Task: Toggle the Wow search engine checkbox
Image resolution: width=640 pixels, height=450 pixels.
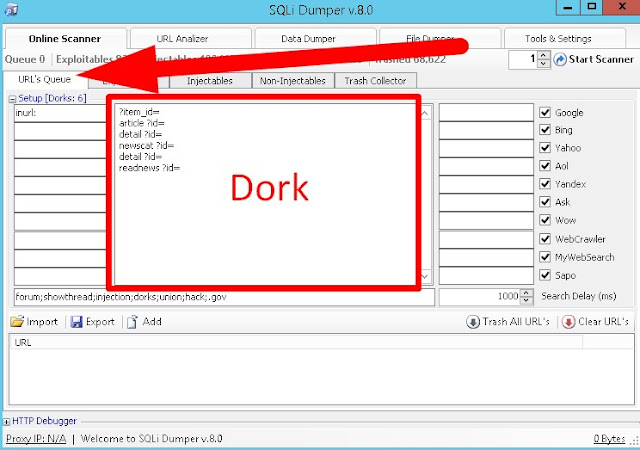Action: pos(545,220)
